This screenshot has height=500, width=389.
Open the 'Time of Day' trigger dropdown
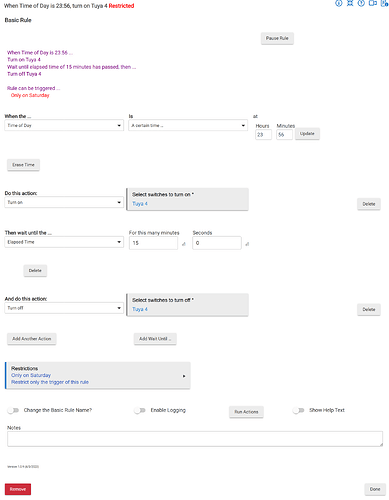[64, 125]
